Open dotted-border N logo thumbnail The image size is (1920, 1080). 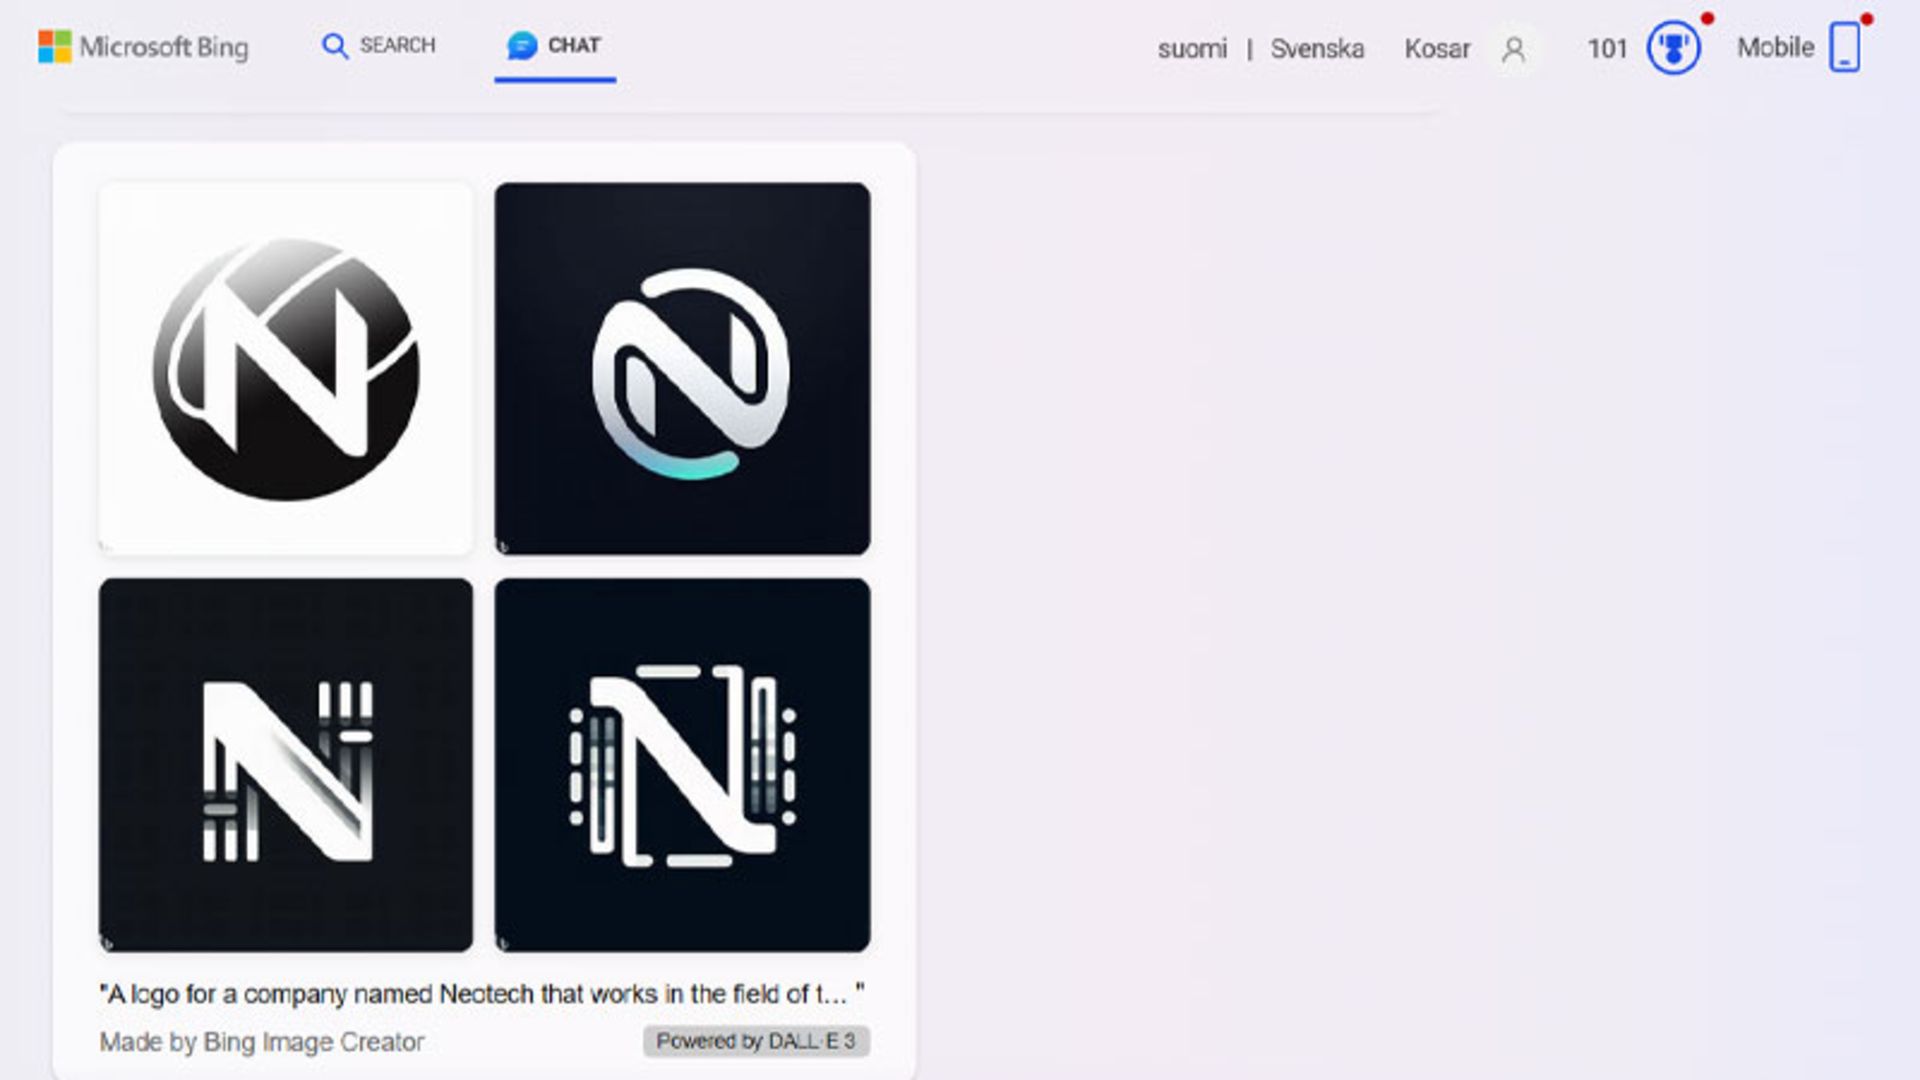pyautogui.click(x=682, y=764)
